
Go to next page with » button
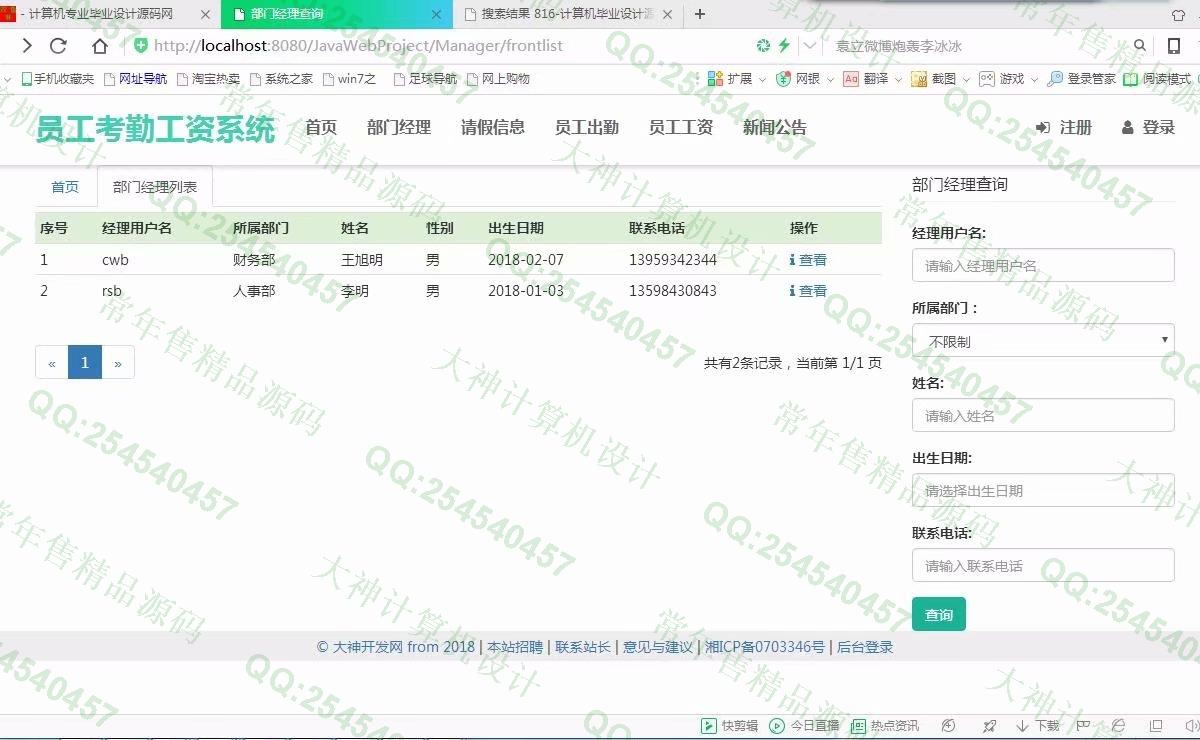118,363
